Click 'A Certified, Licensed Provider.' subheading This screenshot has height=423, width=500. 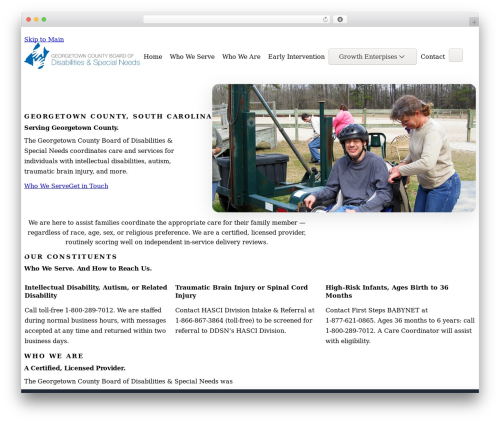[x=75, y=368]
